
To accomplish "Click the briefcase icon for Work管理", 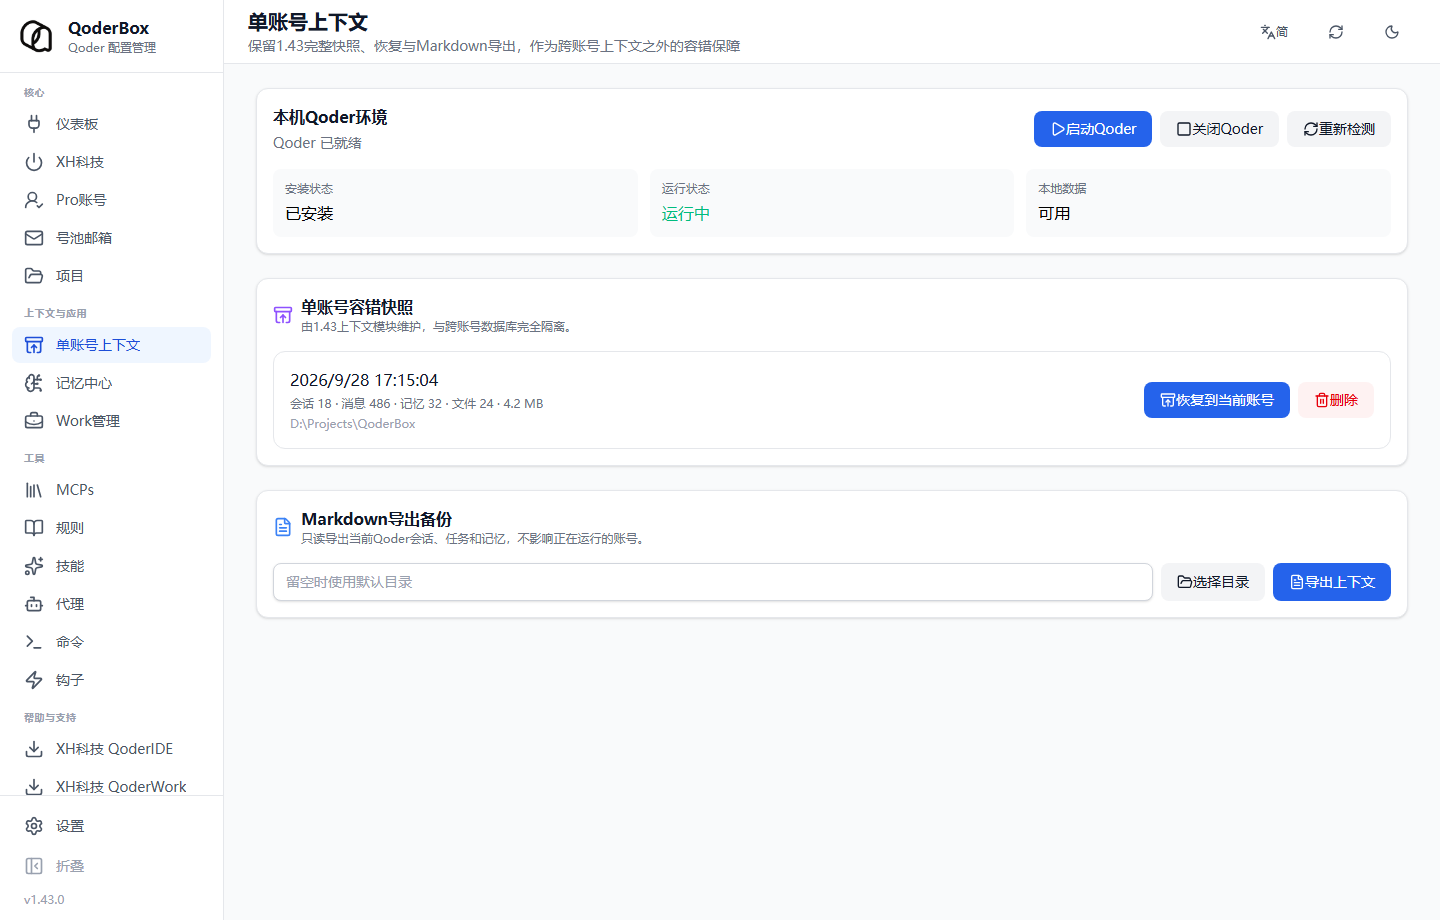I will [34, 421].
